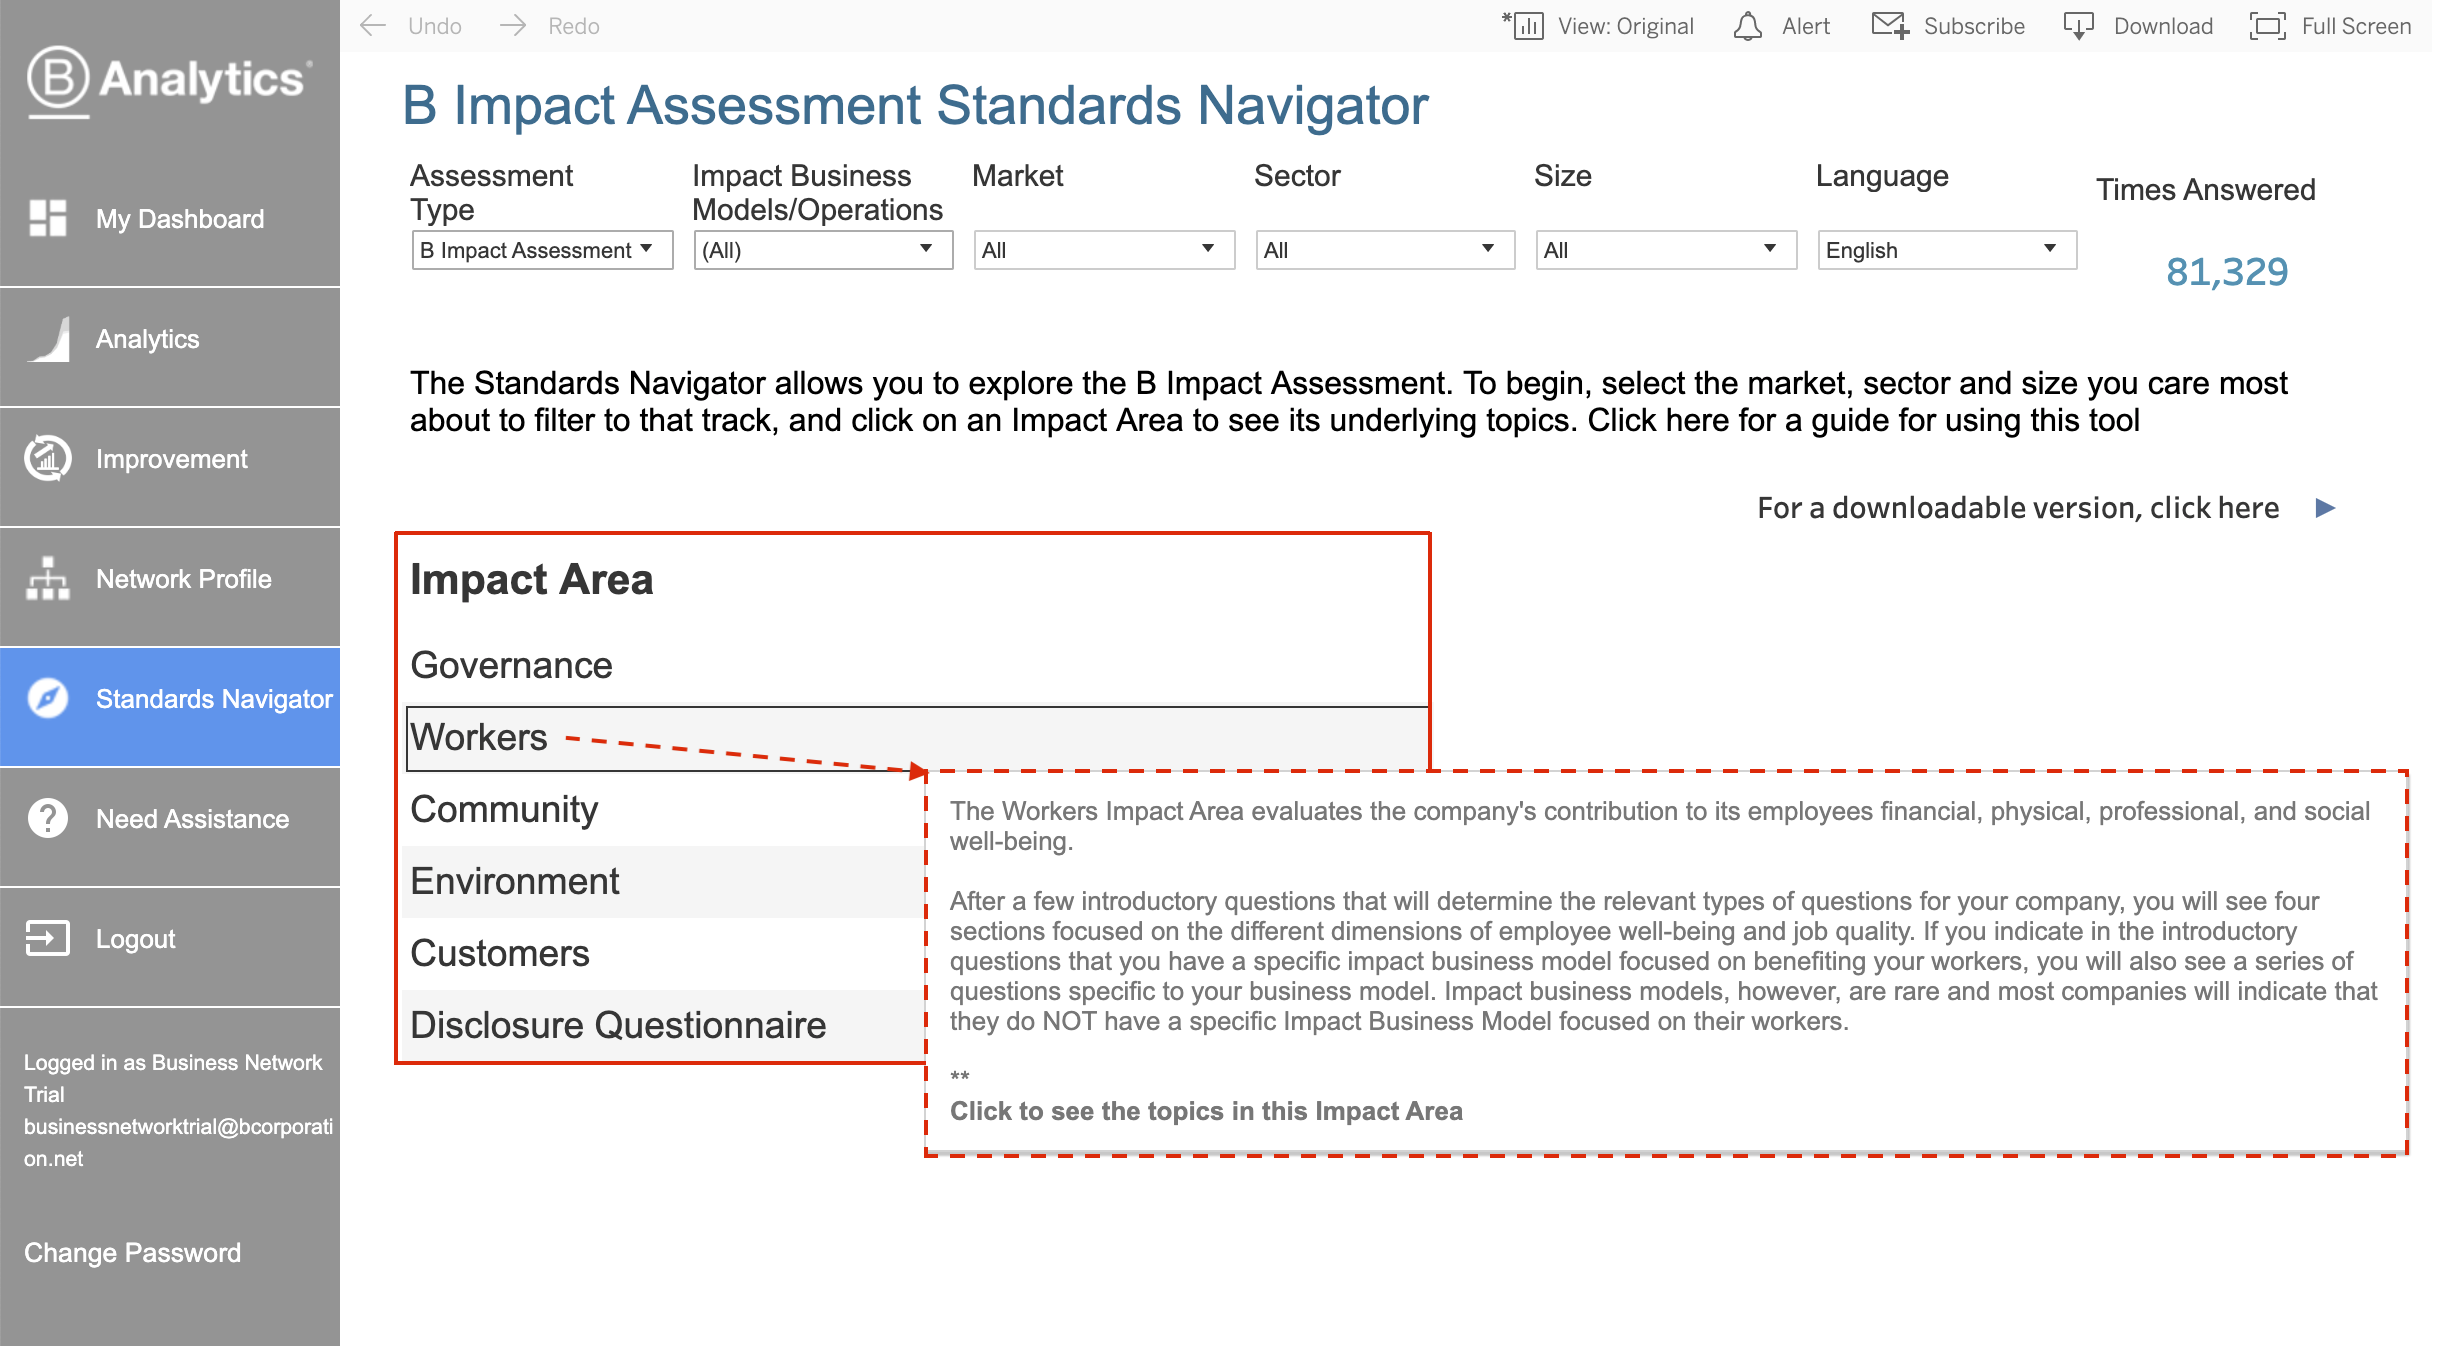The height and width of the screenshot is (1346, 2442).
Task: Select the Environment impact area row
Action: point(515,881)
